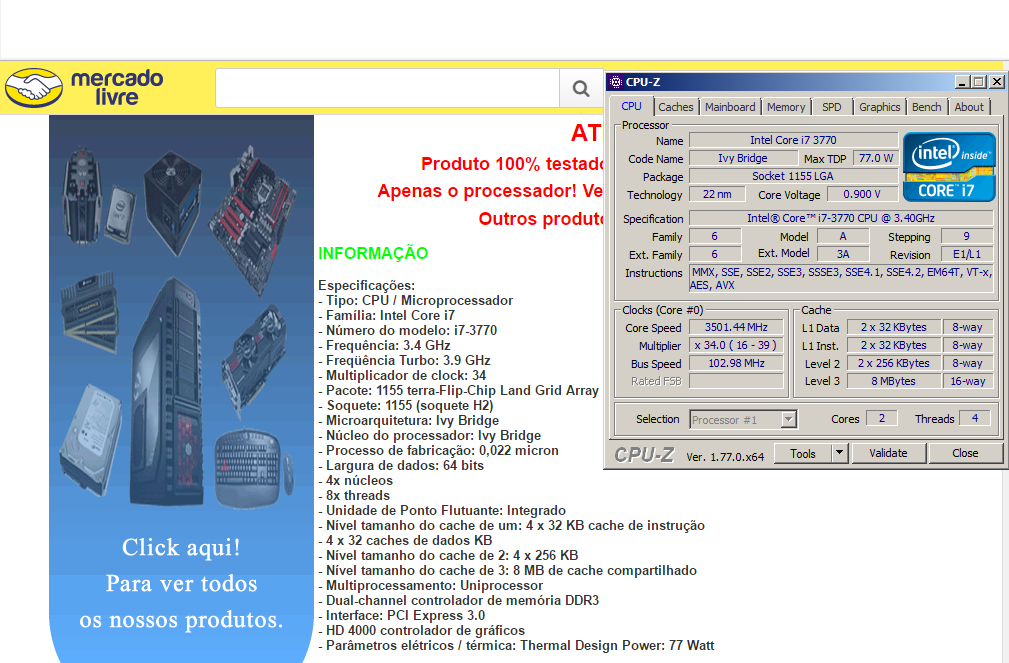Click the search magnifier icon
The image size is (1009, 663).
tap(580, 88)
